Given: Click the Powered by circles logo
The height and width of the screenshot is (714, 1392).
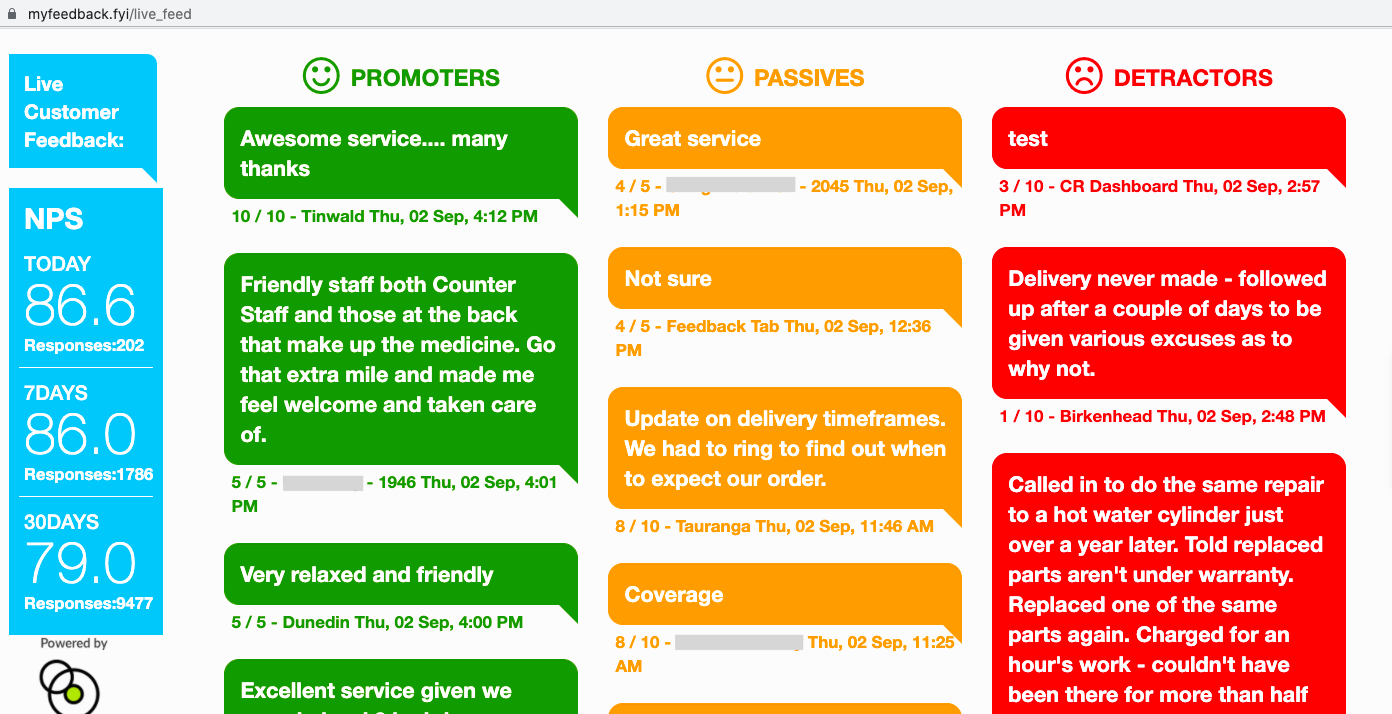Looking at the screenshot, I should (69, 686).
